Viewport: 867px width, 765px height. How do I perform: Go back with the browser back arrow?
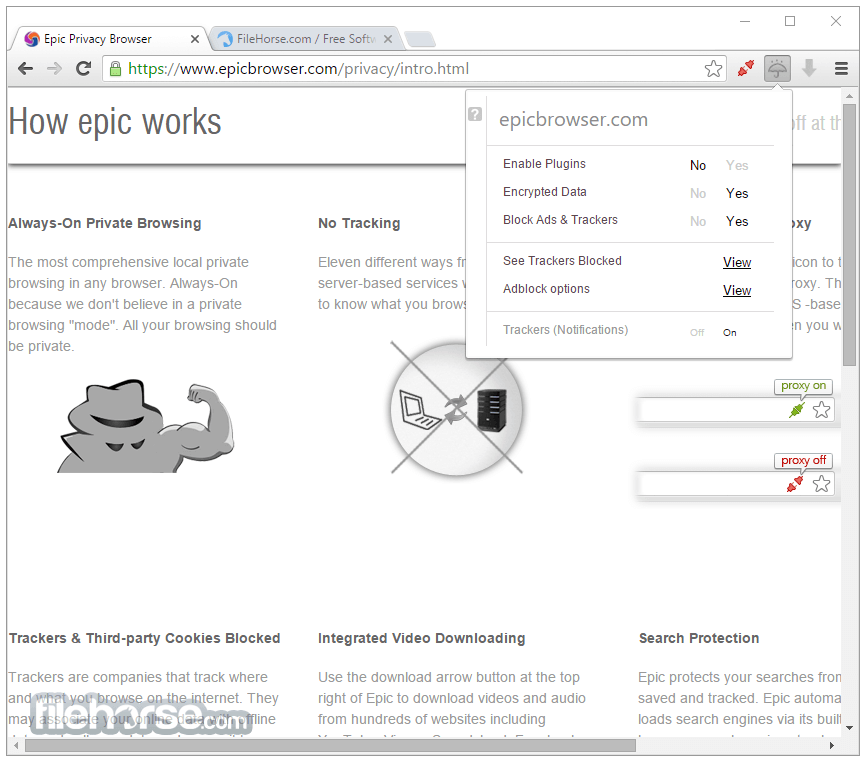(25, 69)
